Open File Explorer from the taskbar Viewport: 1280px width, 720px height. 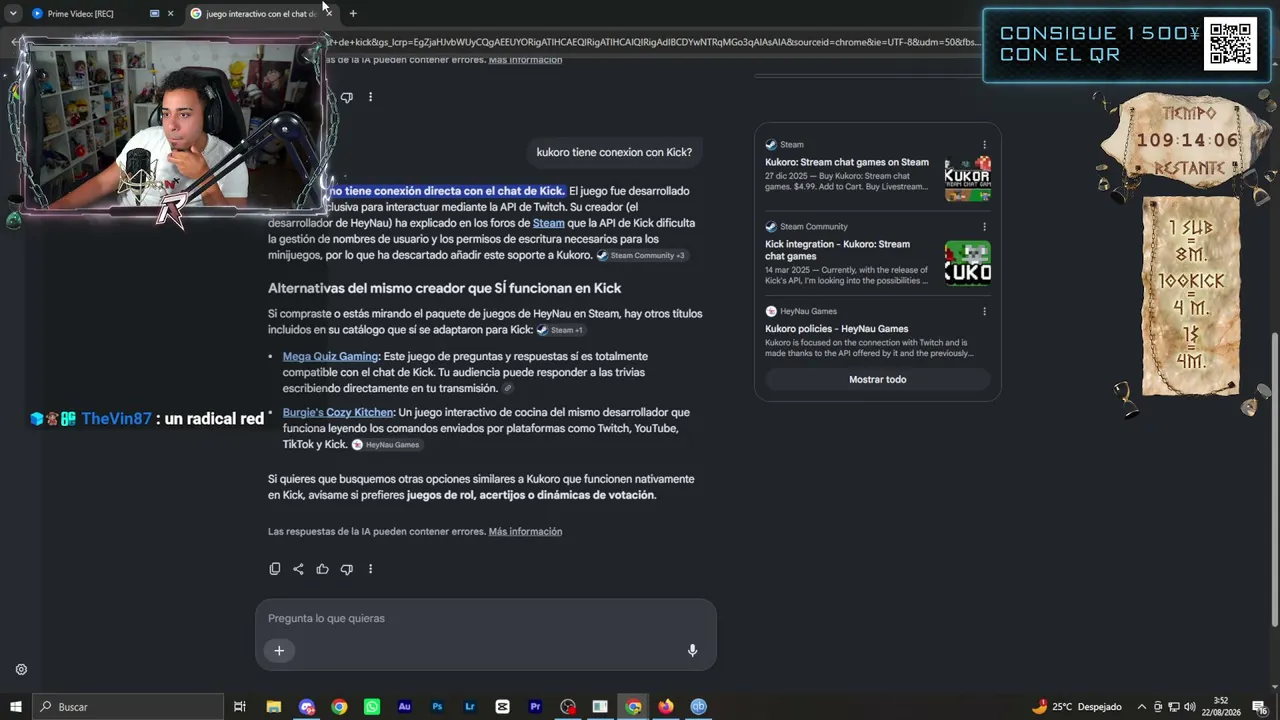[273, 707]
